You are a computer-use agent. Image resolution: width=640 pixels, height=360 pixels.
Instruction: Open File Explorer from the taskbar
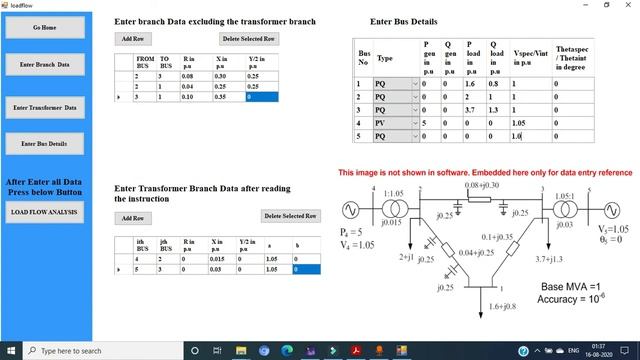(x=241, y=351)
